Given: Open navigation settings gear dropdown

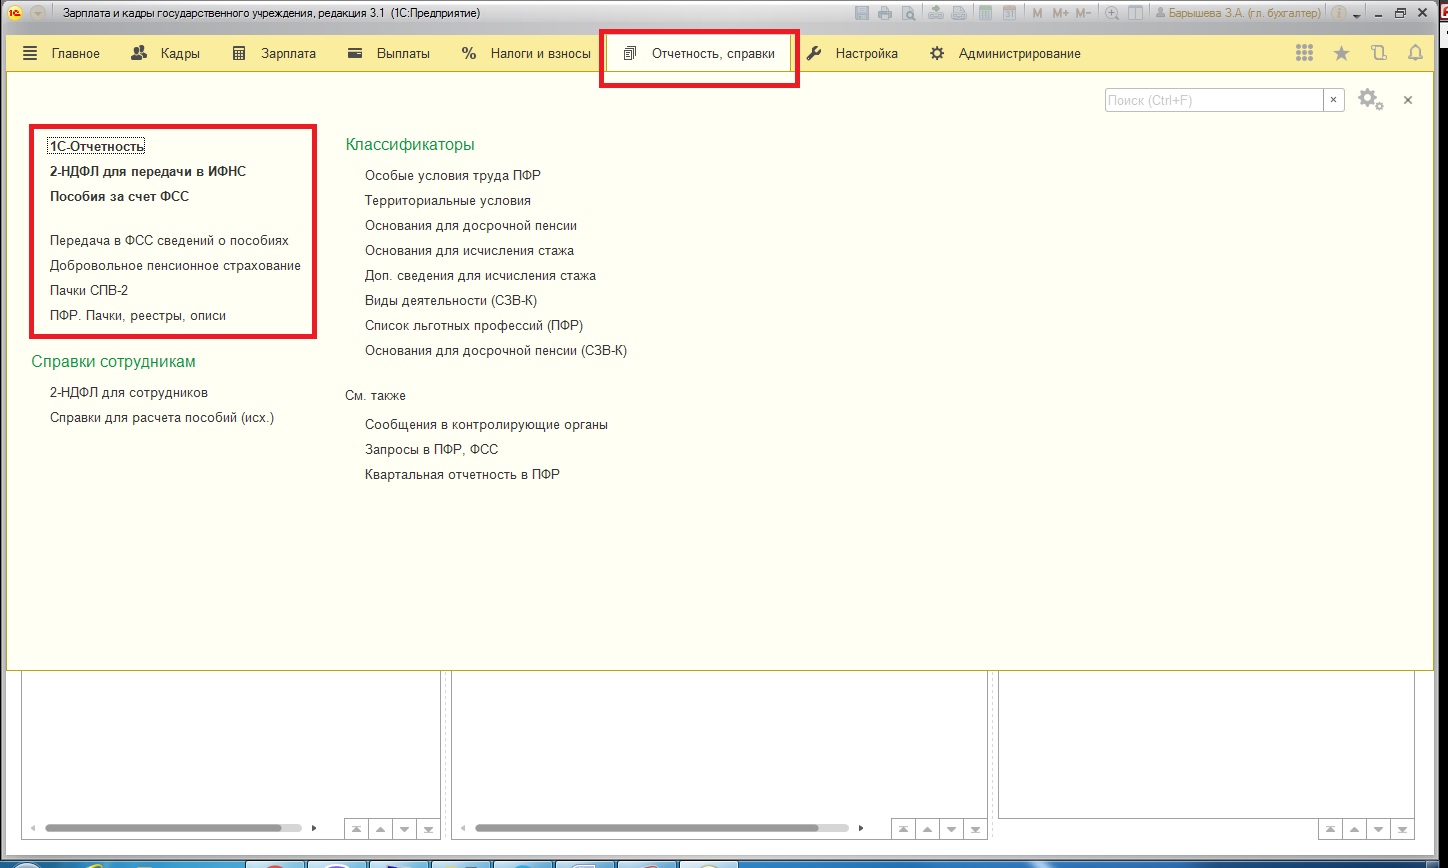Looking at the screenshot, I should [x=1370, y=100].
